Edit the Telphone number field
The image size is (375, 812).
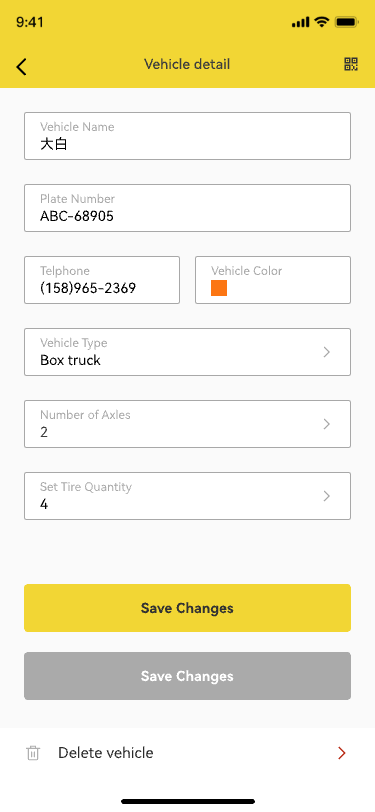tap(102, 280)
